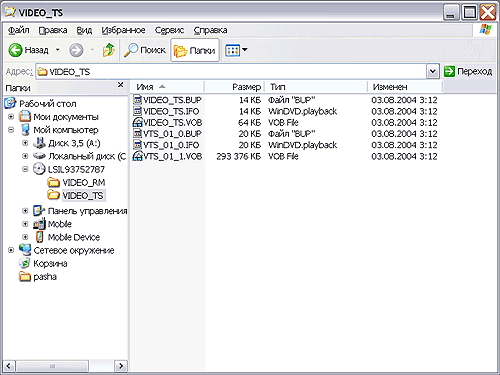Open the Forward history dropdown arrow

92,50
